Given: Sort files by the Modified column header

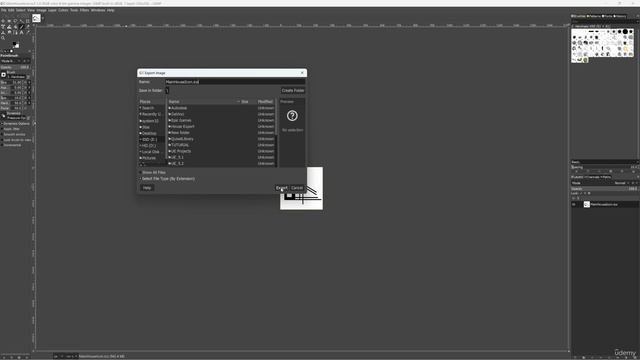Looking at the screenshot, I should click(x=266, y=102).
